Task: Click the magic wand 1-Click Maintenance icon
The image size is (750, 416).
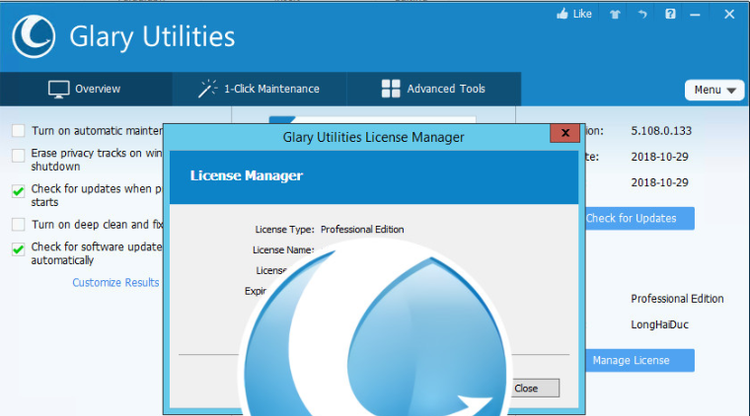Action: coord(208,89)
